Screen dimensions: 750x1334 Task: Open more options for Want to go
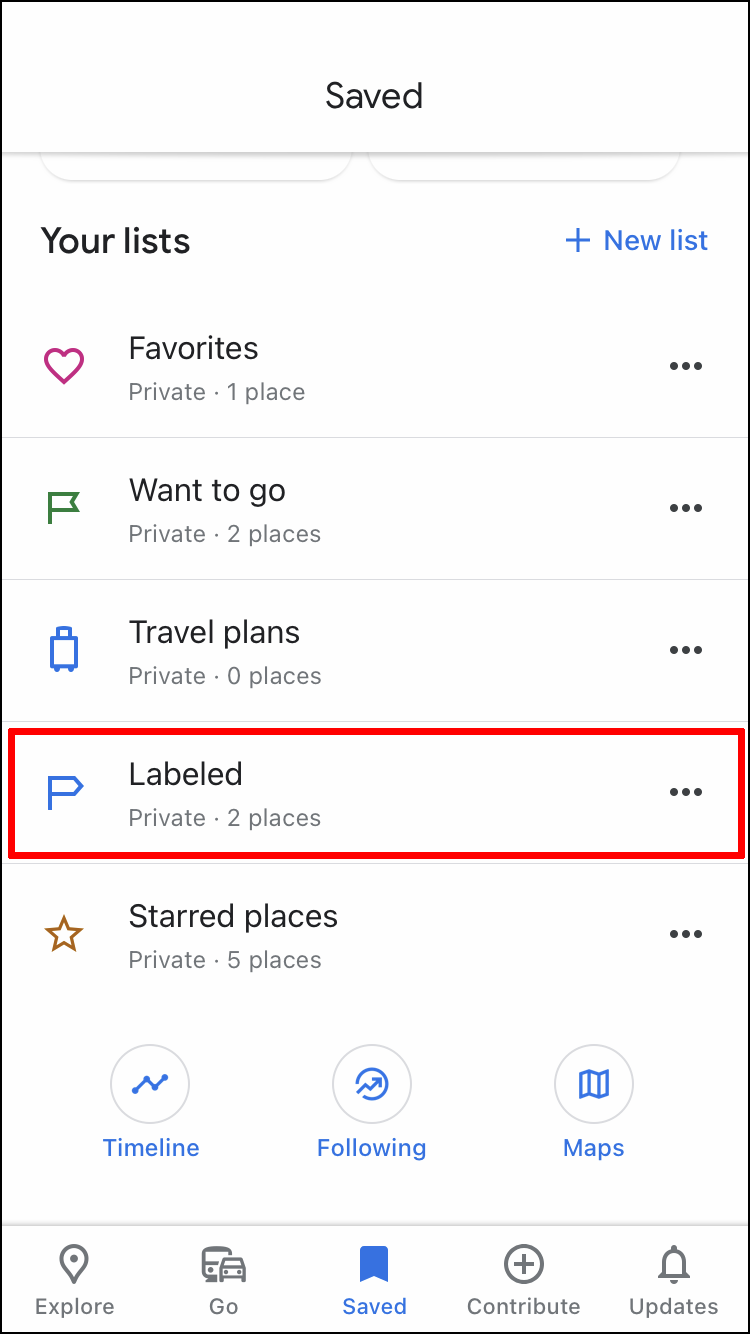(x=686, y=508)
